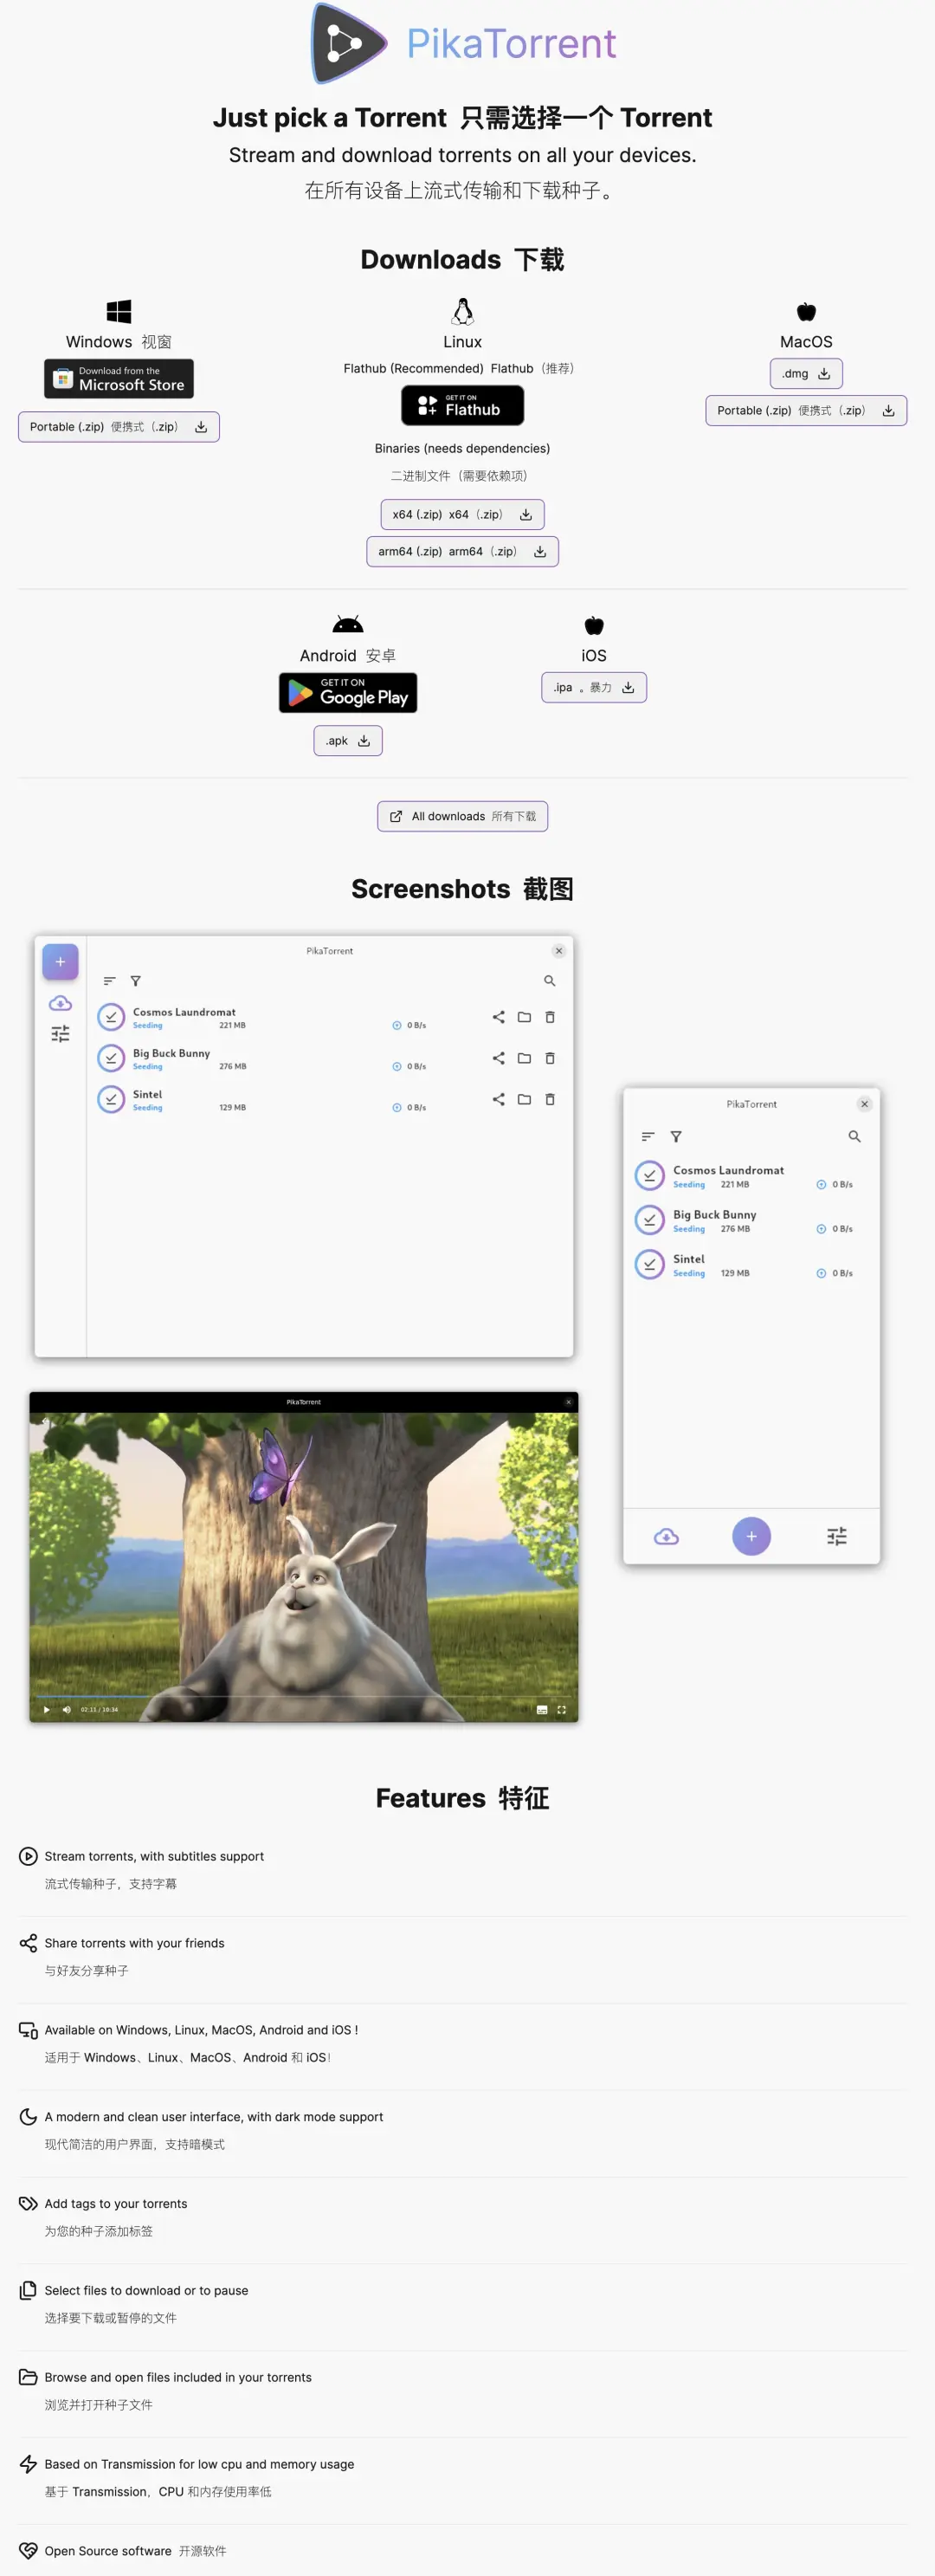The image size is (935, 2576).
Task: Download the iOS .ipa file
Action: tap(594, 688)
